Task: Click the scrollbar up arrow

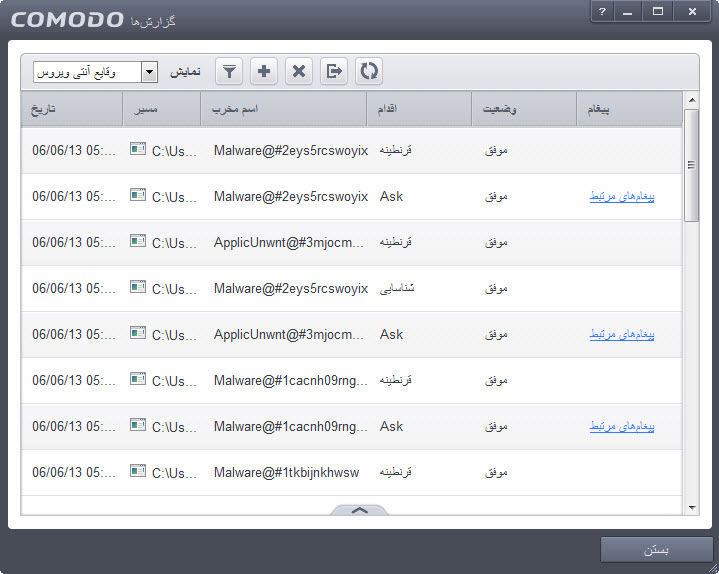Action: pyautogui.click(x=692, y=100)
